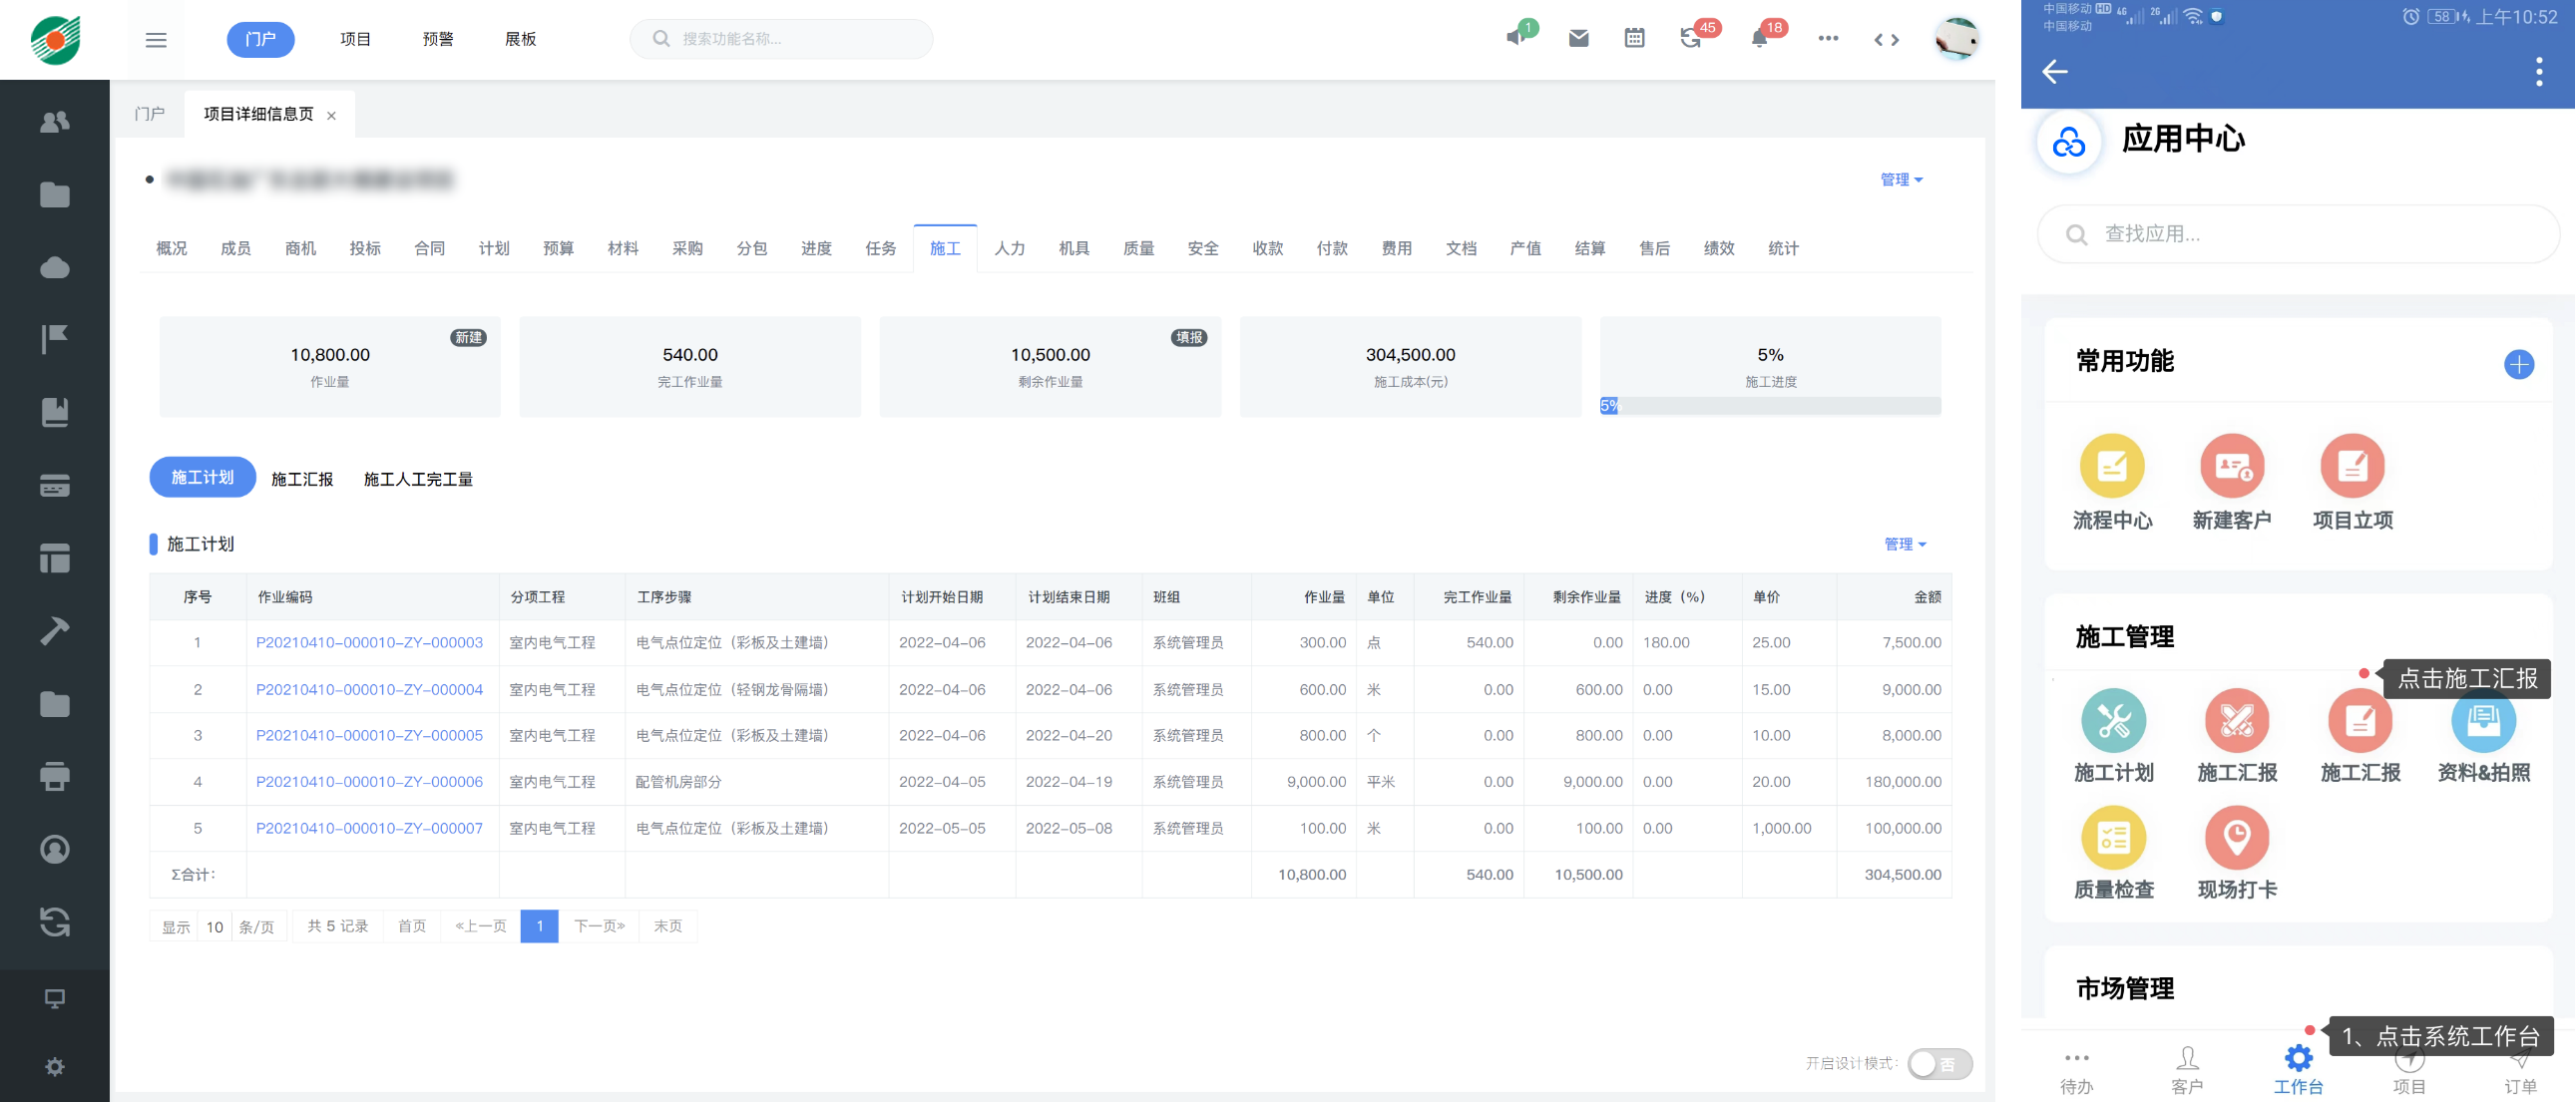Open the 质量检查 app icon
The width and height of the screenshot is (2576, 1103).
[2113, 837]
